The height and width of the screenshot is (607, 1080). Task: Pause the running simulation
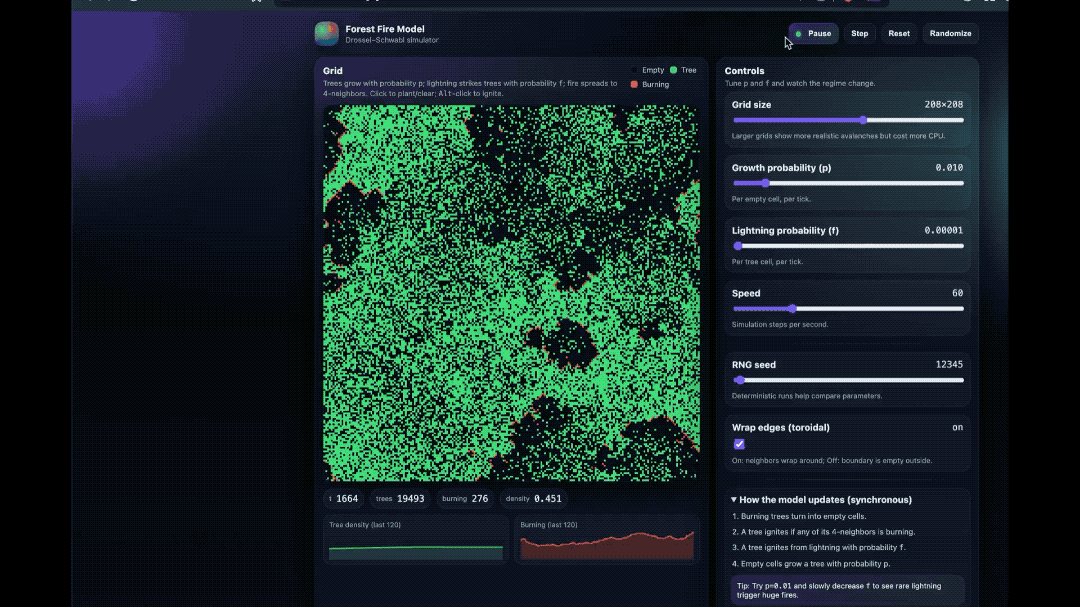tap(812, 34)
